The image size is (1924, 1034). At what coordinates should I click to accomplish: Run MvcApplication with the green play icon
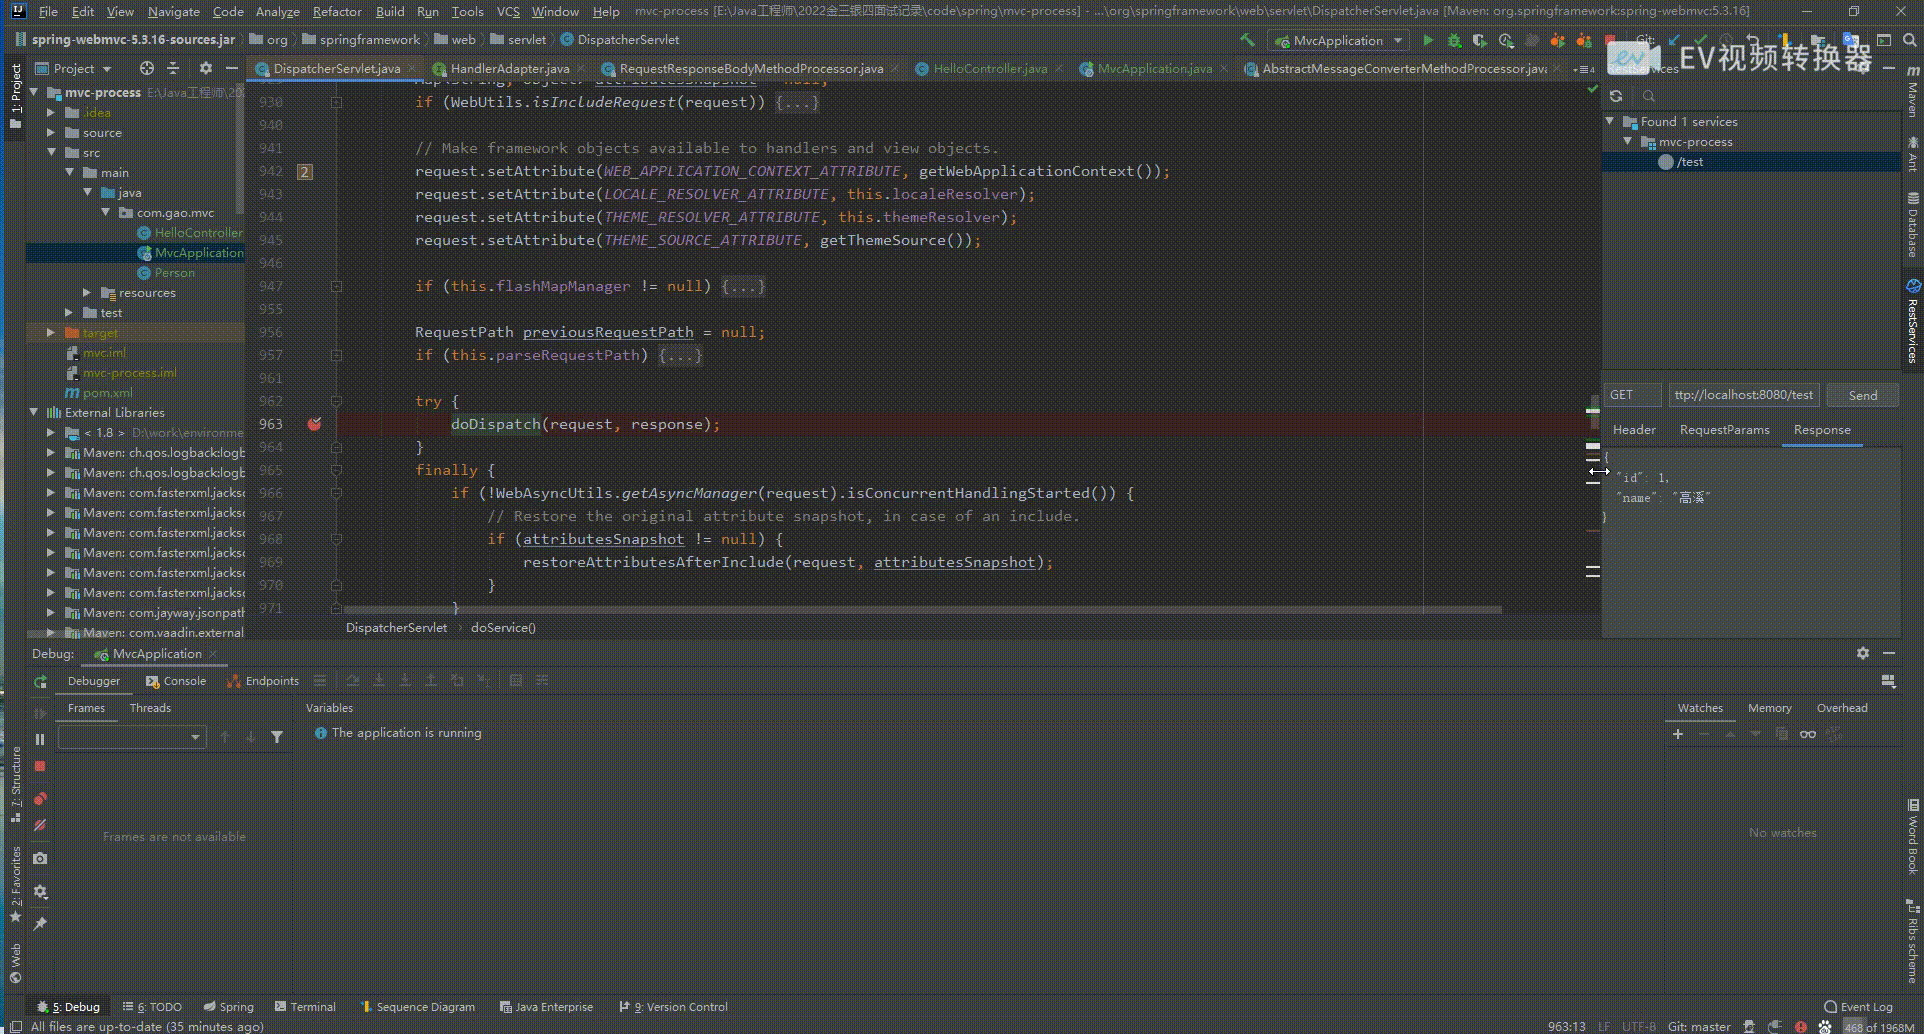[x=1428, y=40]
